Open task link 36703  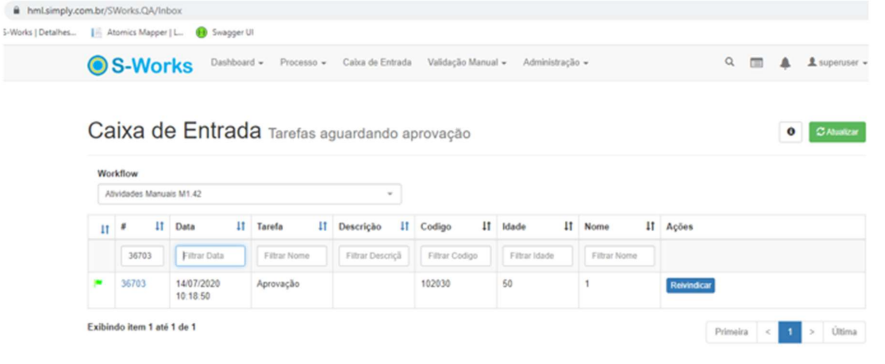click(x=133, y=284)
